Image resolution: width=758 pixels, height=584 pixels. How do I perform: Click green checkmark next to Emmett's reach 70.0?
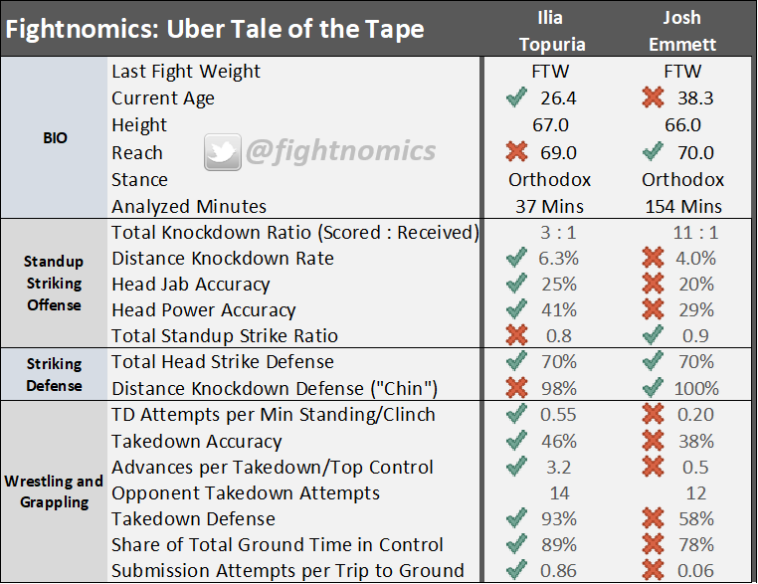click(x=653, y=152)
